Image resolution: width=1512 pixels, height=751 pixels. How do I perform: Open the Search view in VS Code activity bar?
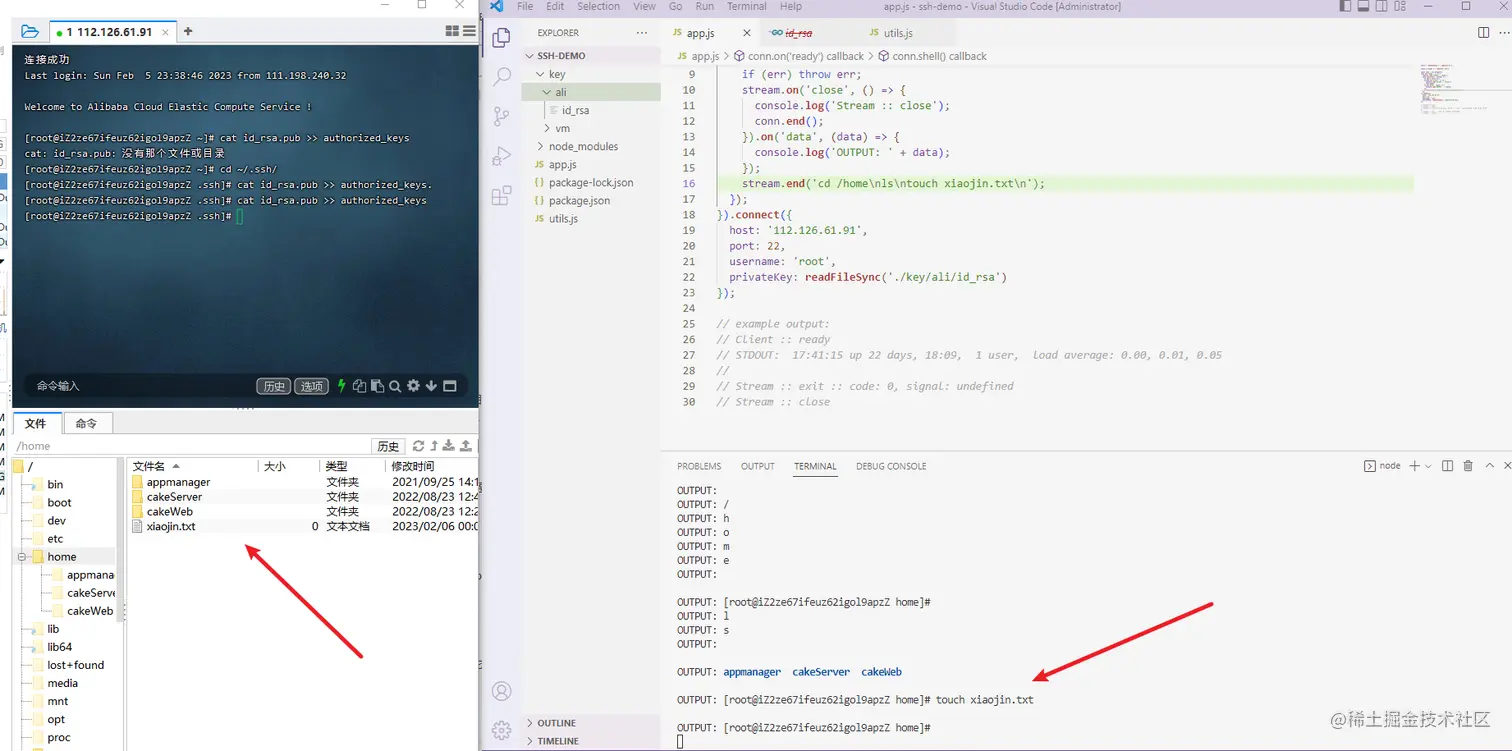pos(502,76)
